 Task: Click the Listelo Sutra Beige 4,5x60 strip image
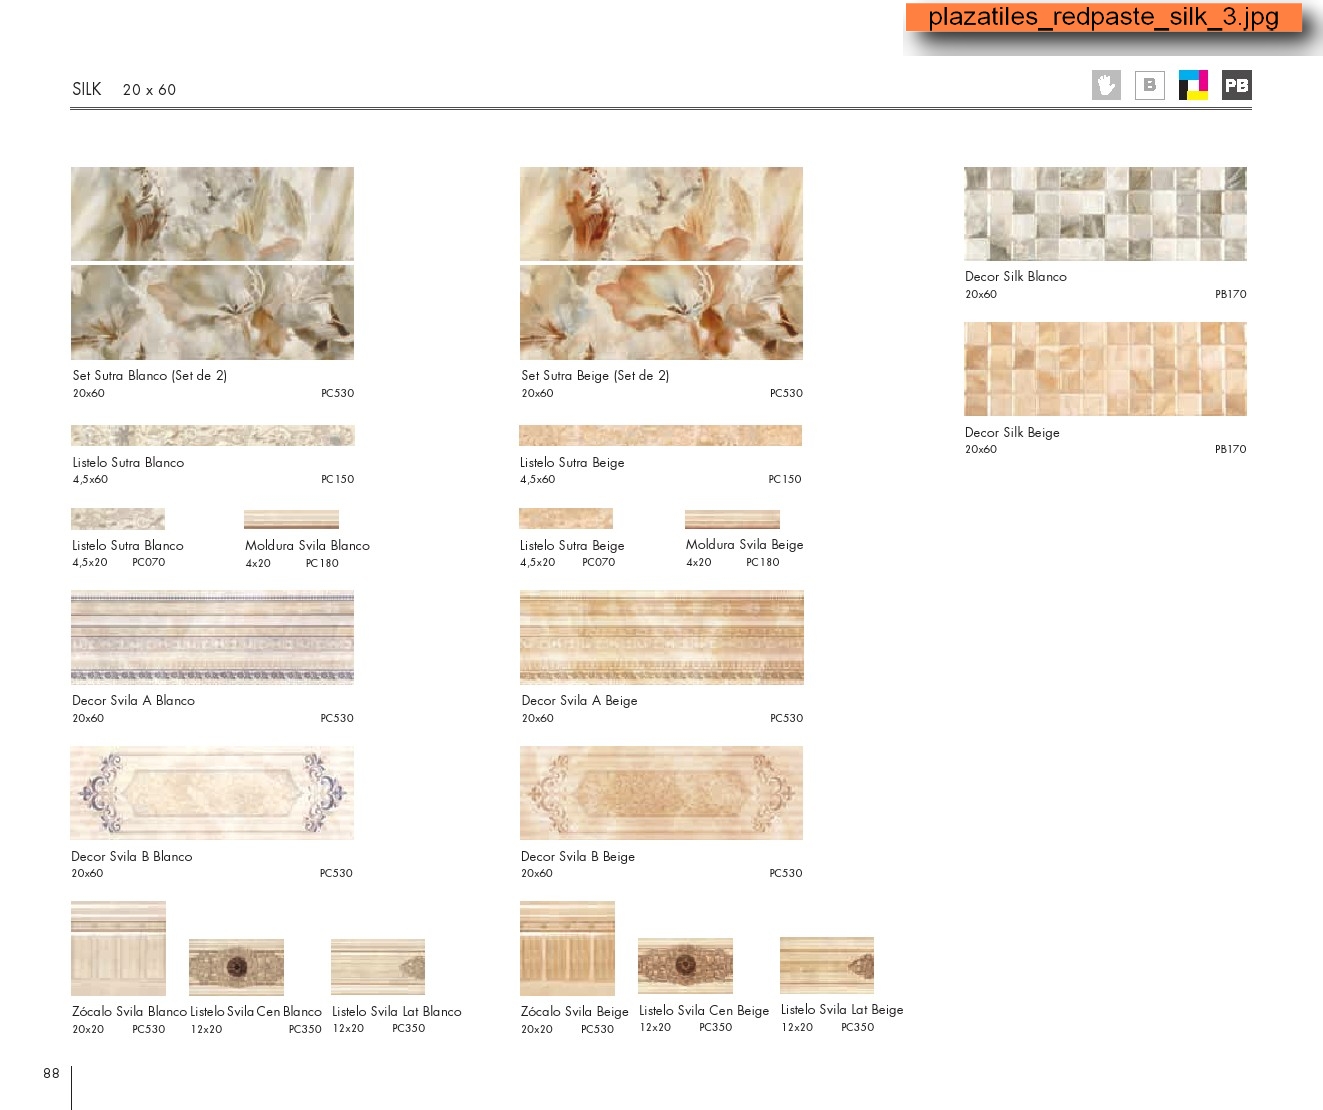pyautogui.click(x=660, y=436)
